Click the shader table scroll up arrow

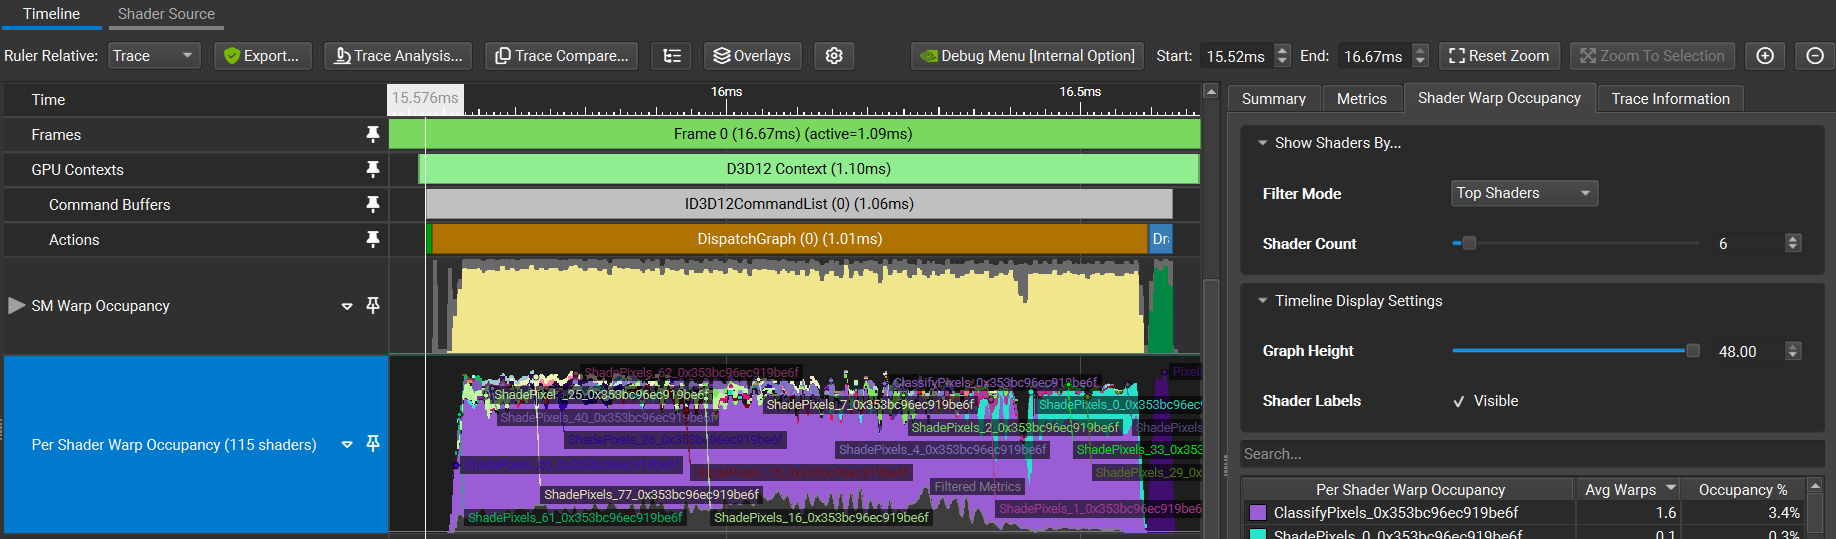click(x=1815, y=485)
